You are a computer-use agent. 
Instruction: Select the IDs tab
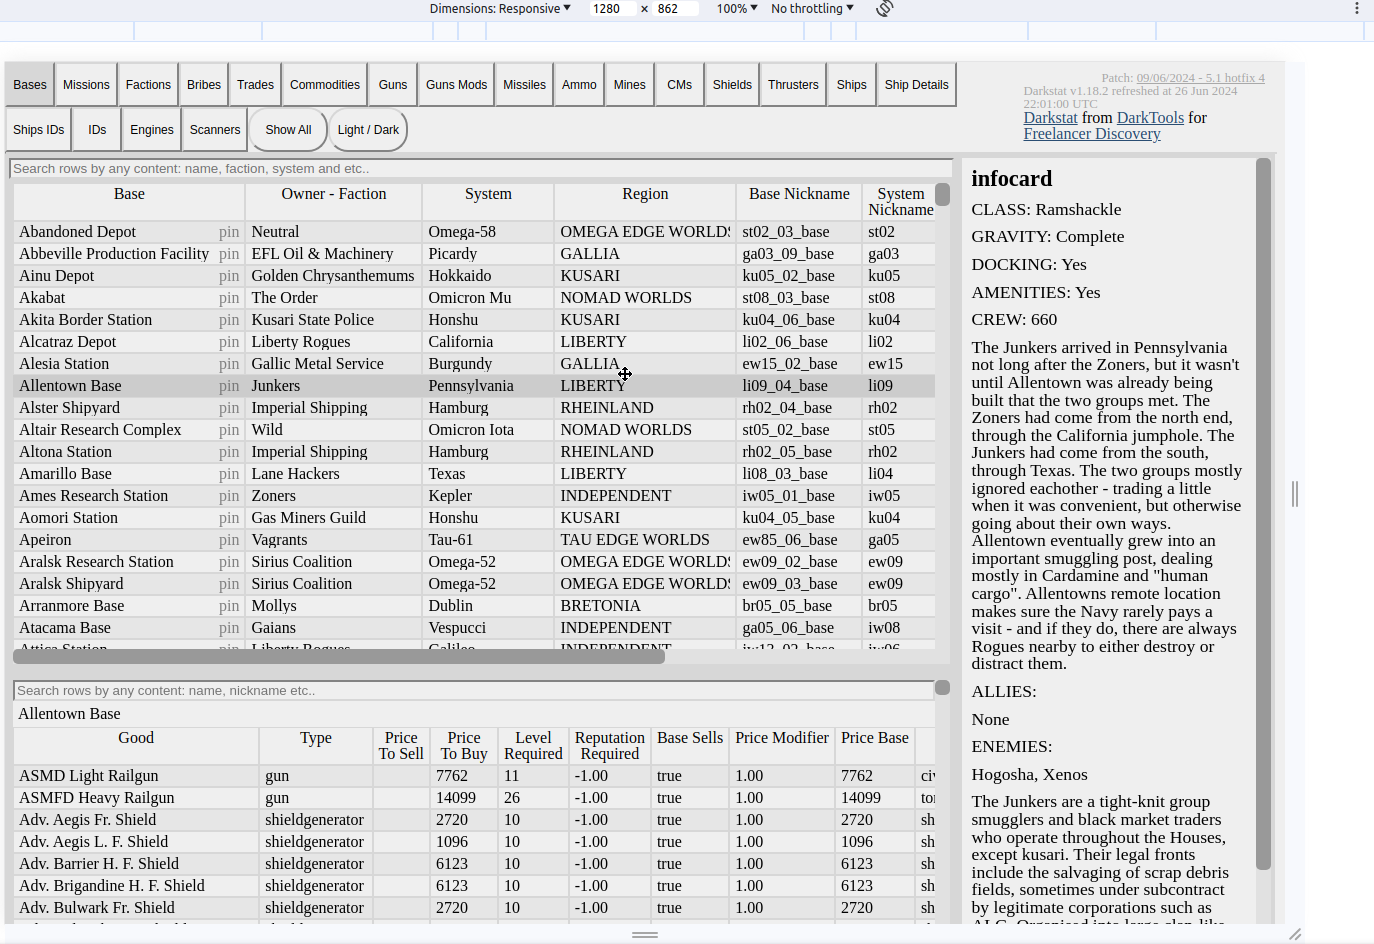click(x=97, y=130)
